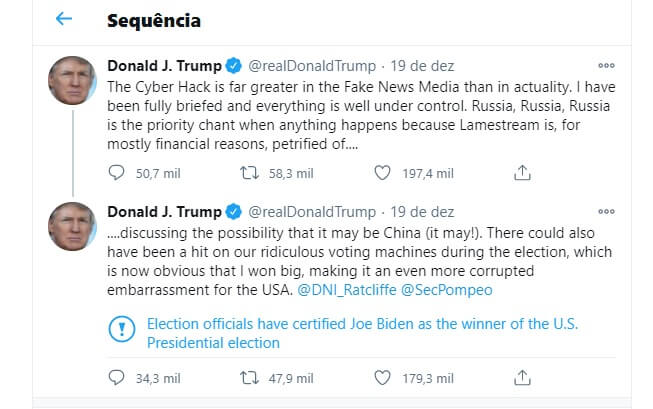
Task: Open more options menu on second tweet
Action: tap(606, 212)
